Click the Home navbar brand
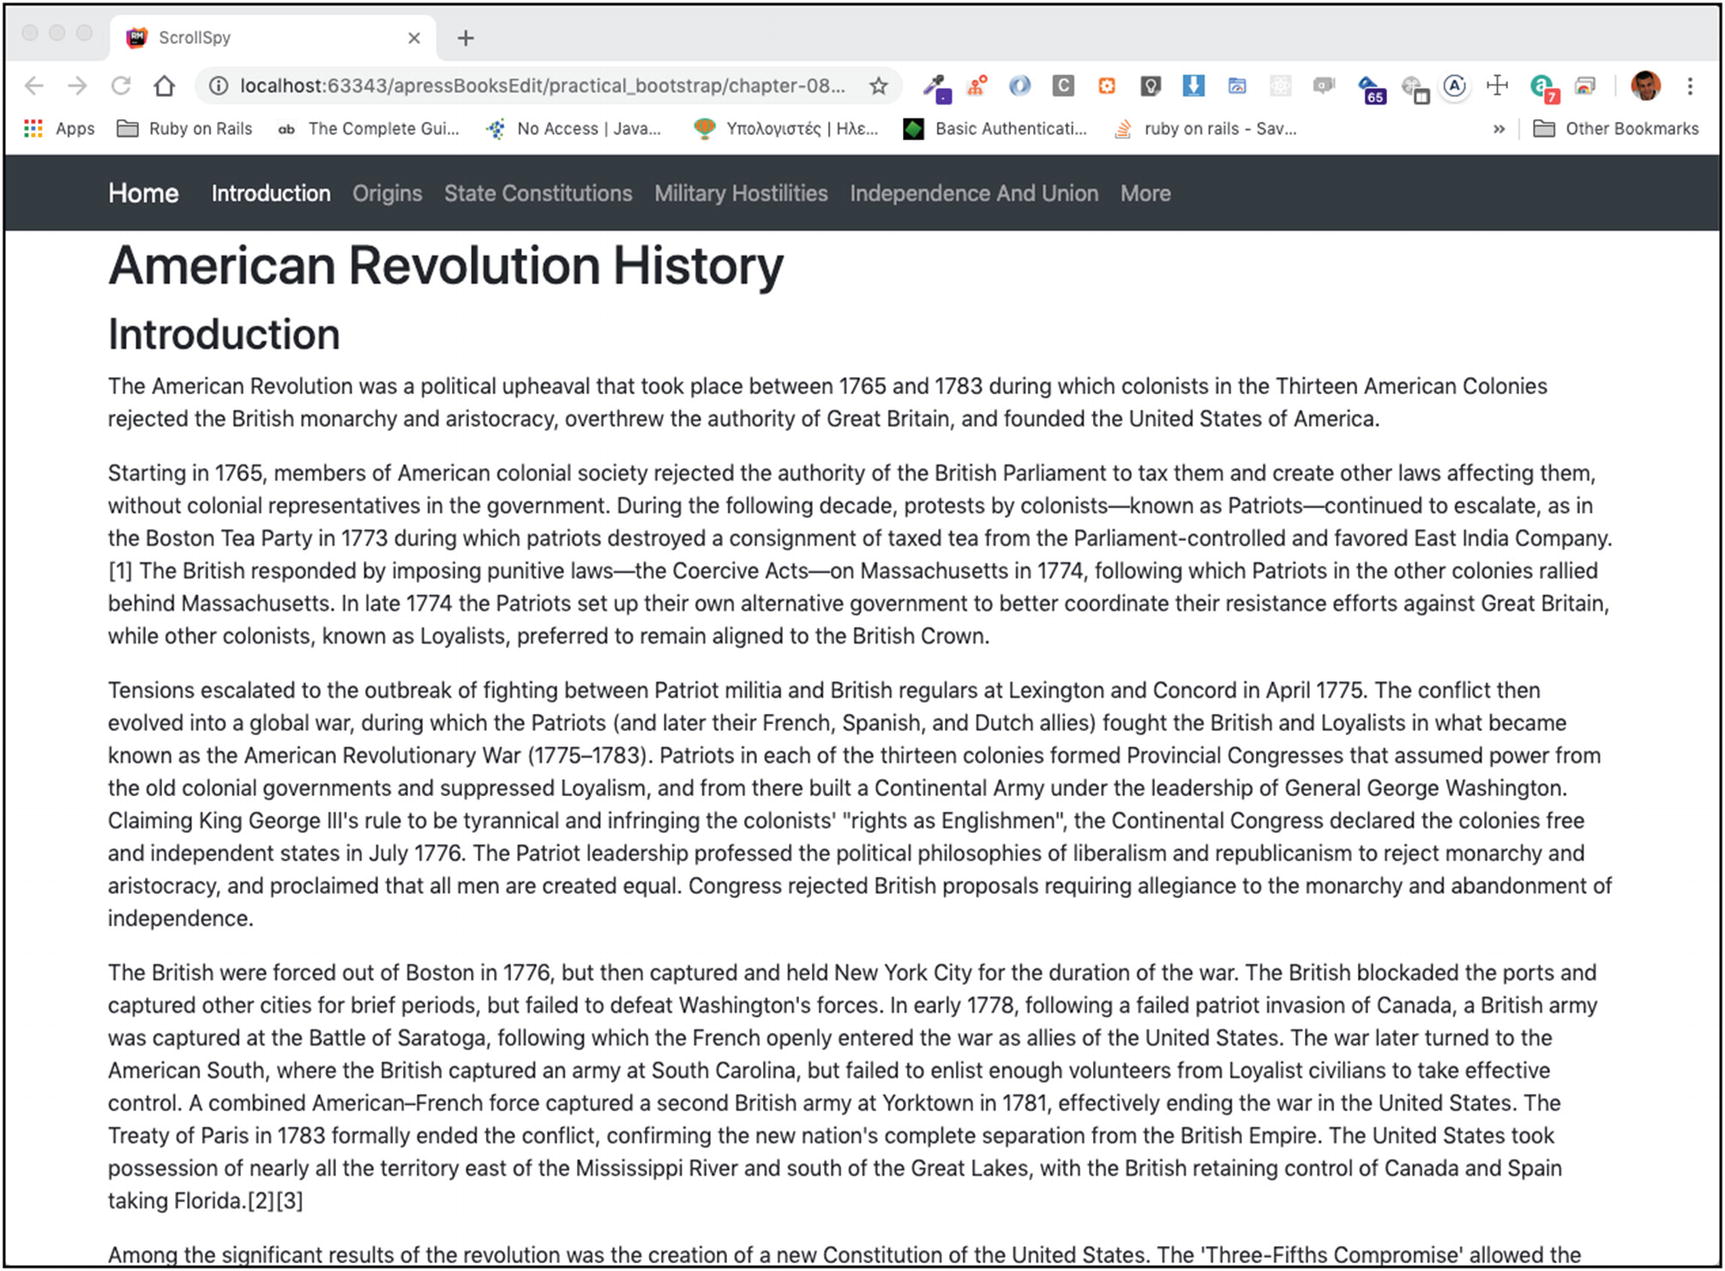Image resolution: width=1725 pixels, height=1271 pixels. (143, 194)
